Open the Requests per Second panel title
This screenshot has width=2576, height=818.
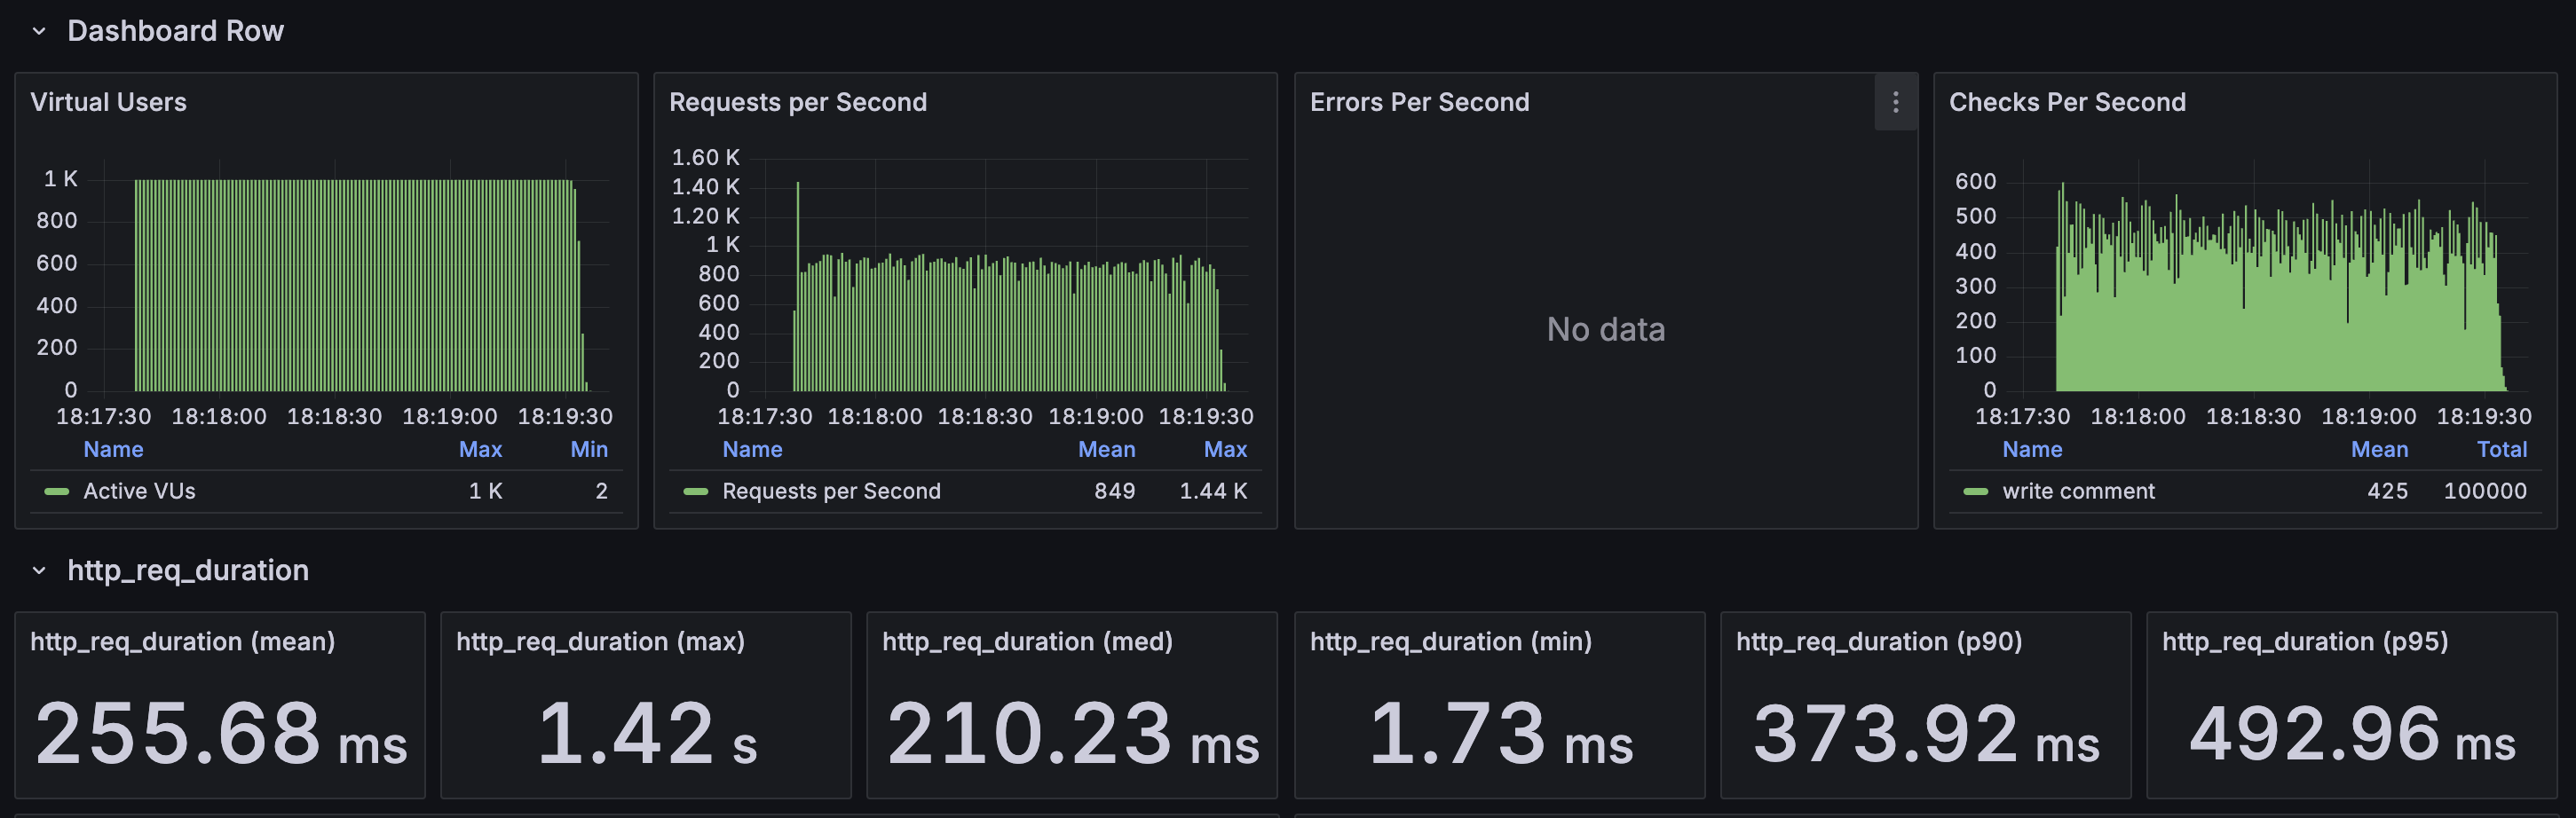798,102
